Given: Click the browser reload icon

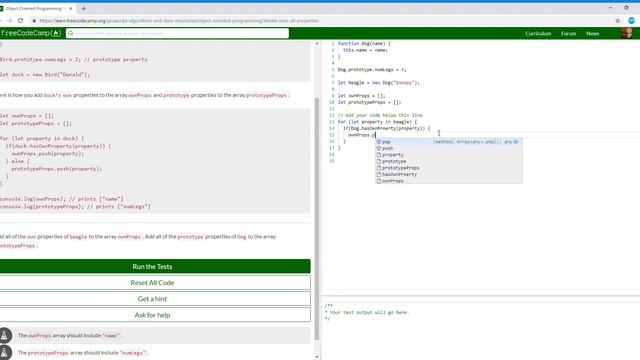Looking at the screenshot, I should pos(20,20).
